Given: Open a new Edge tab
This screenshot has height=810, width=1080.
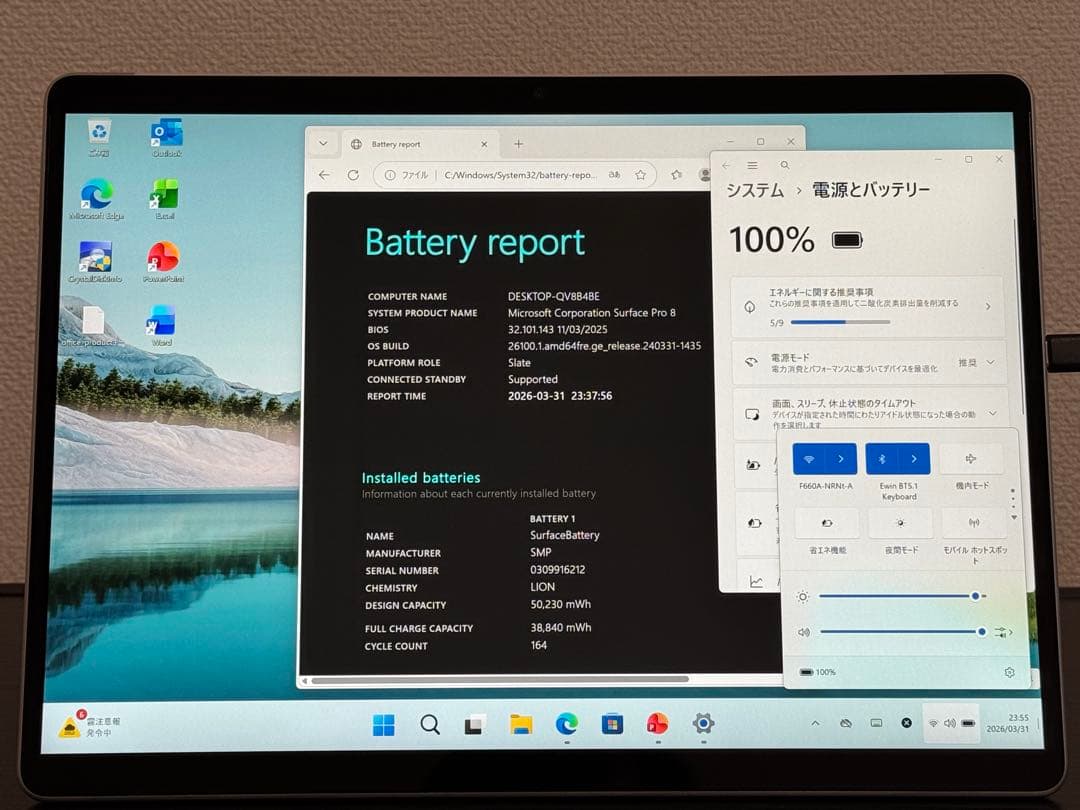Looking at the screenshot, I should (x=519, y=144).
